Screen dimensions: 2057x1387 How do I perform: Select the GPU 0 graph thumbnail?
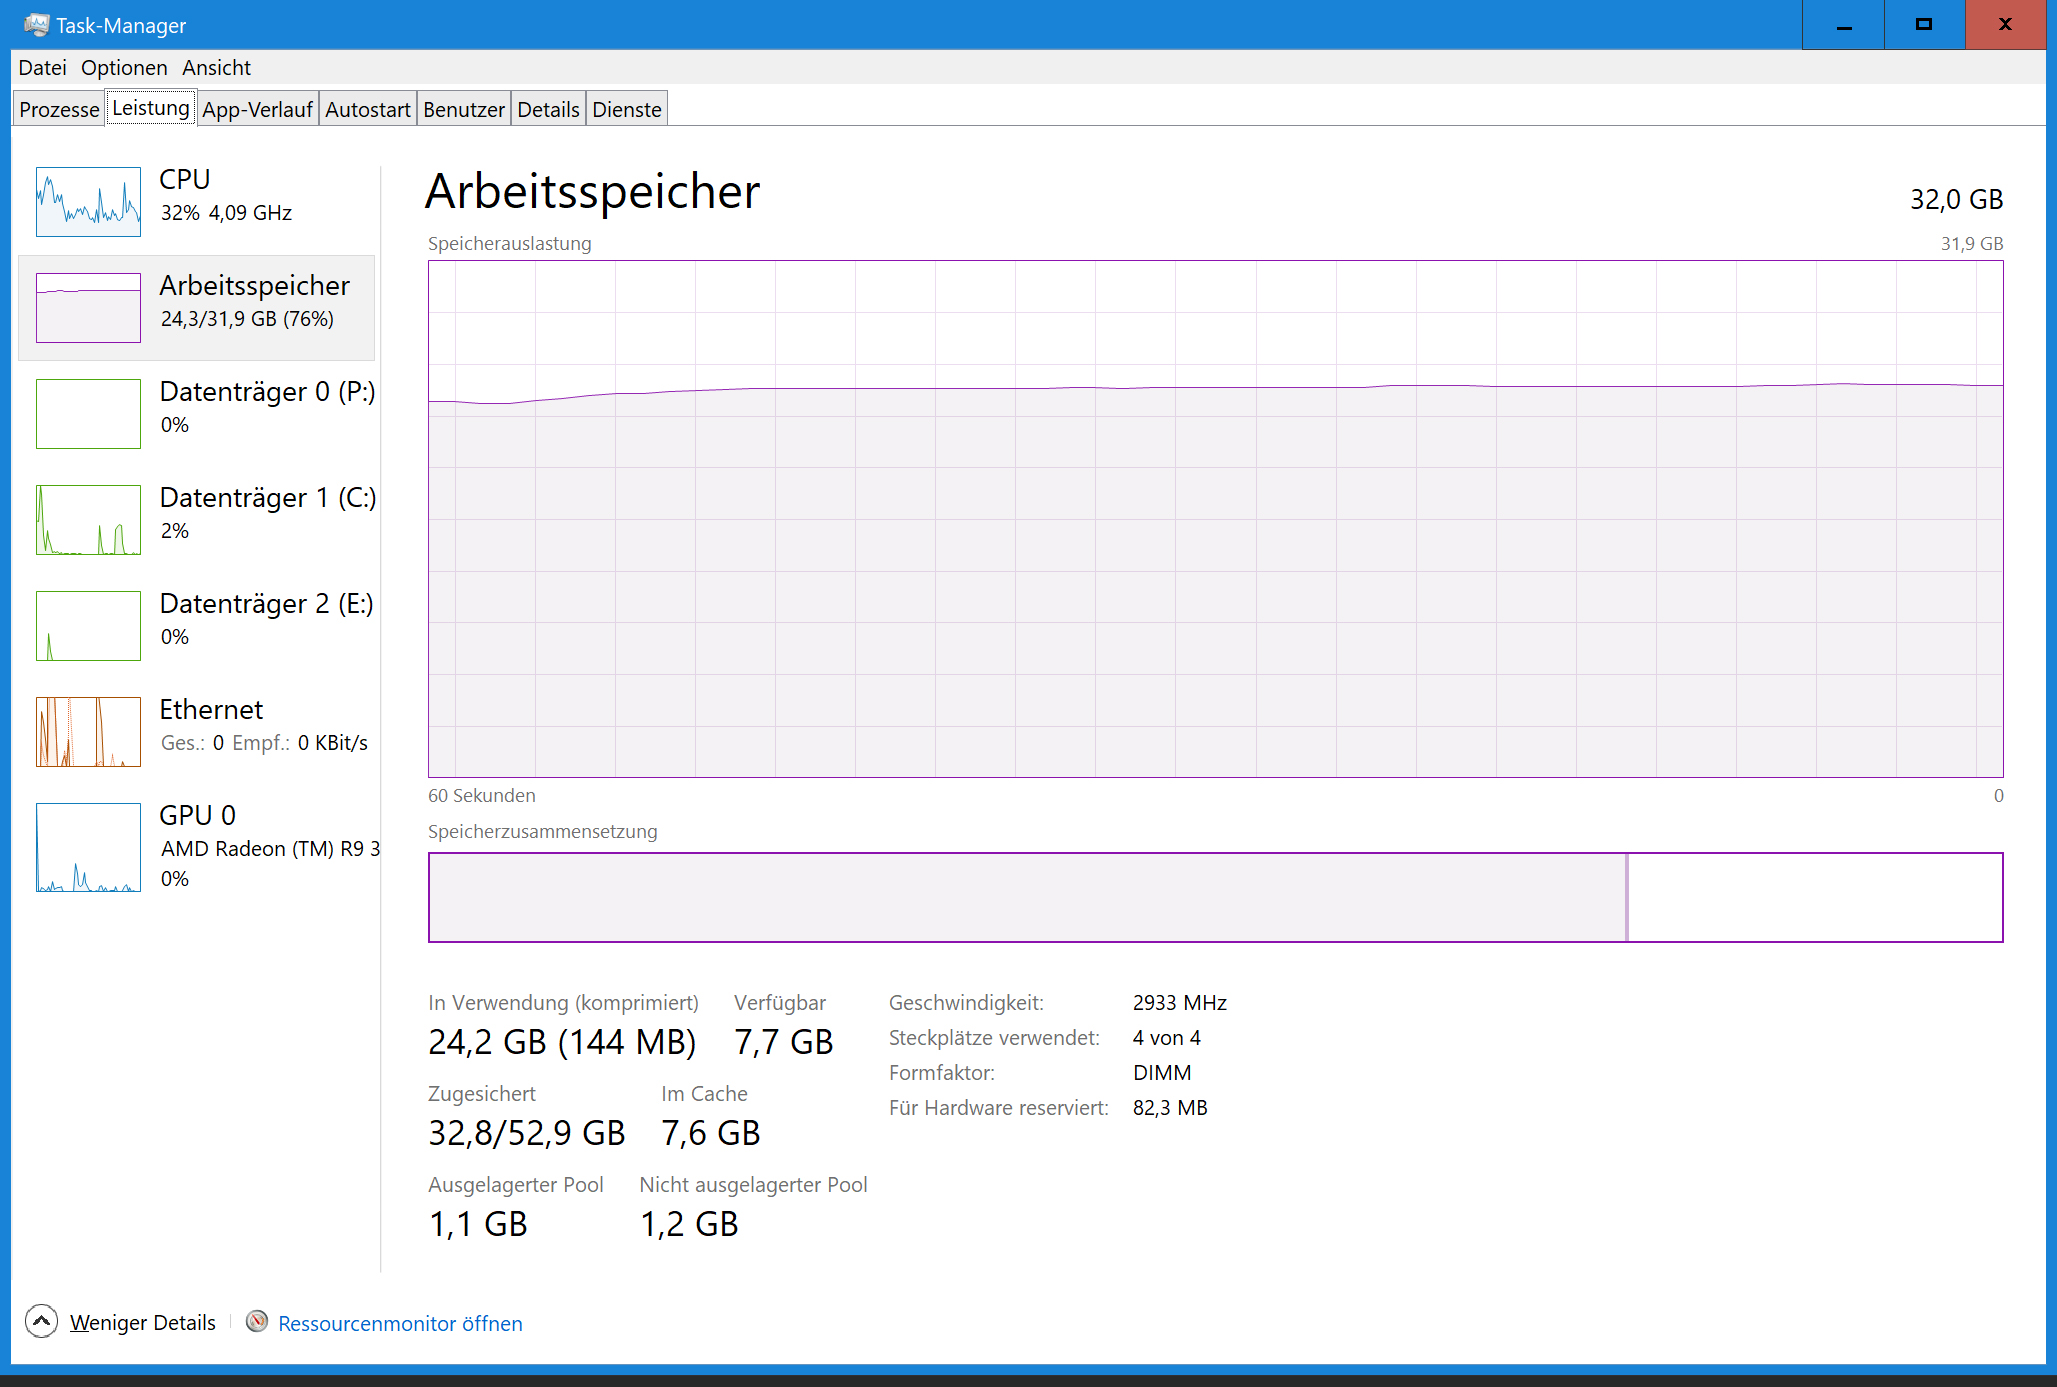tap(88, 847)
